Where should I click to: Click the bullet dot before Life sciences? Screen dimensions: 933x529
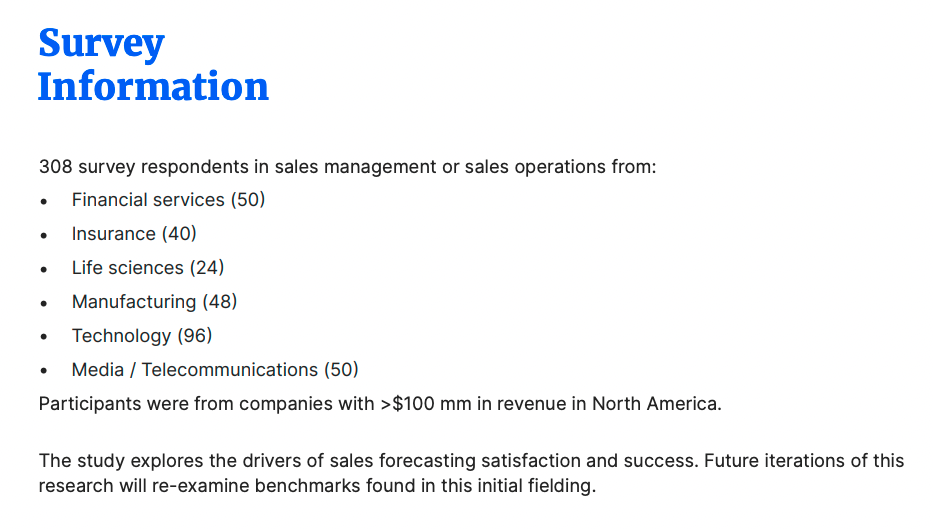point(43,270)
